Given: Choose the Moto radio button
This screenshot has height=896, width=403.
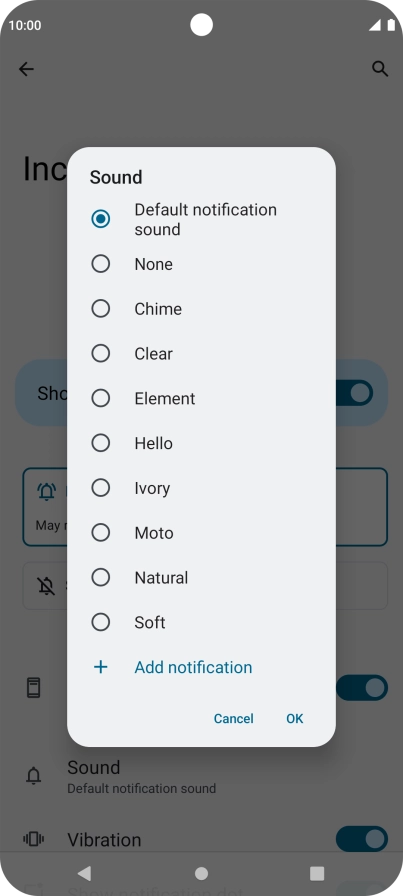Looking at the screenshot, I should (x=101, y=533).
